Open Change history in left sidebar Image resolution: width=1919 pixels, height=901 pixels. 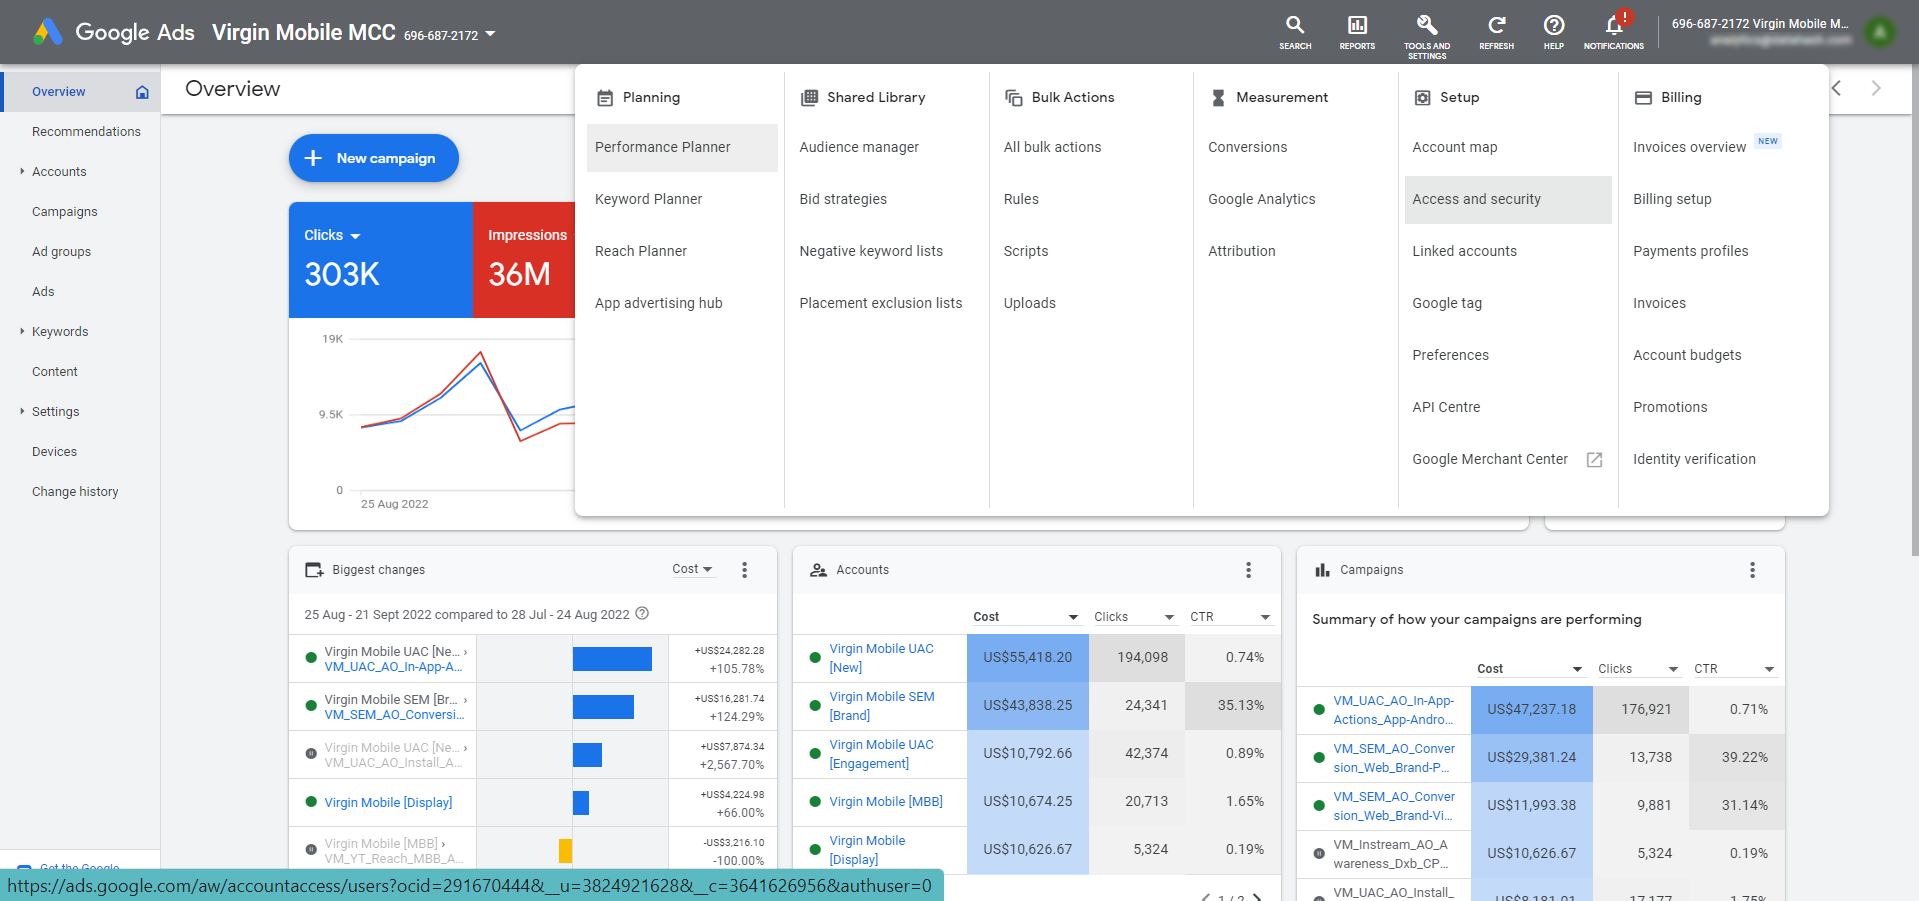click(75, 492)
